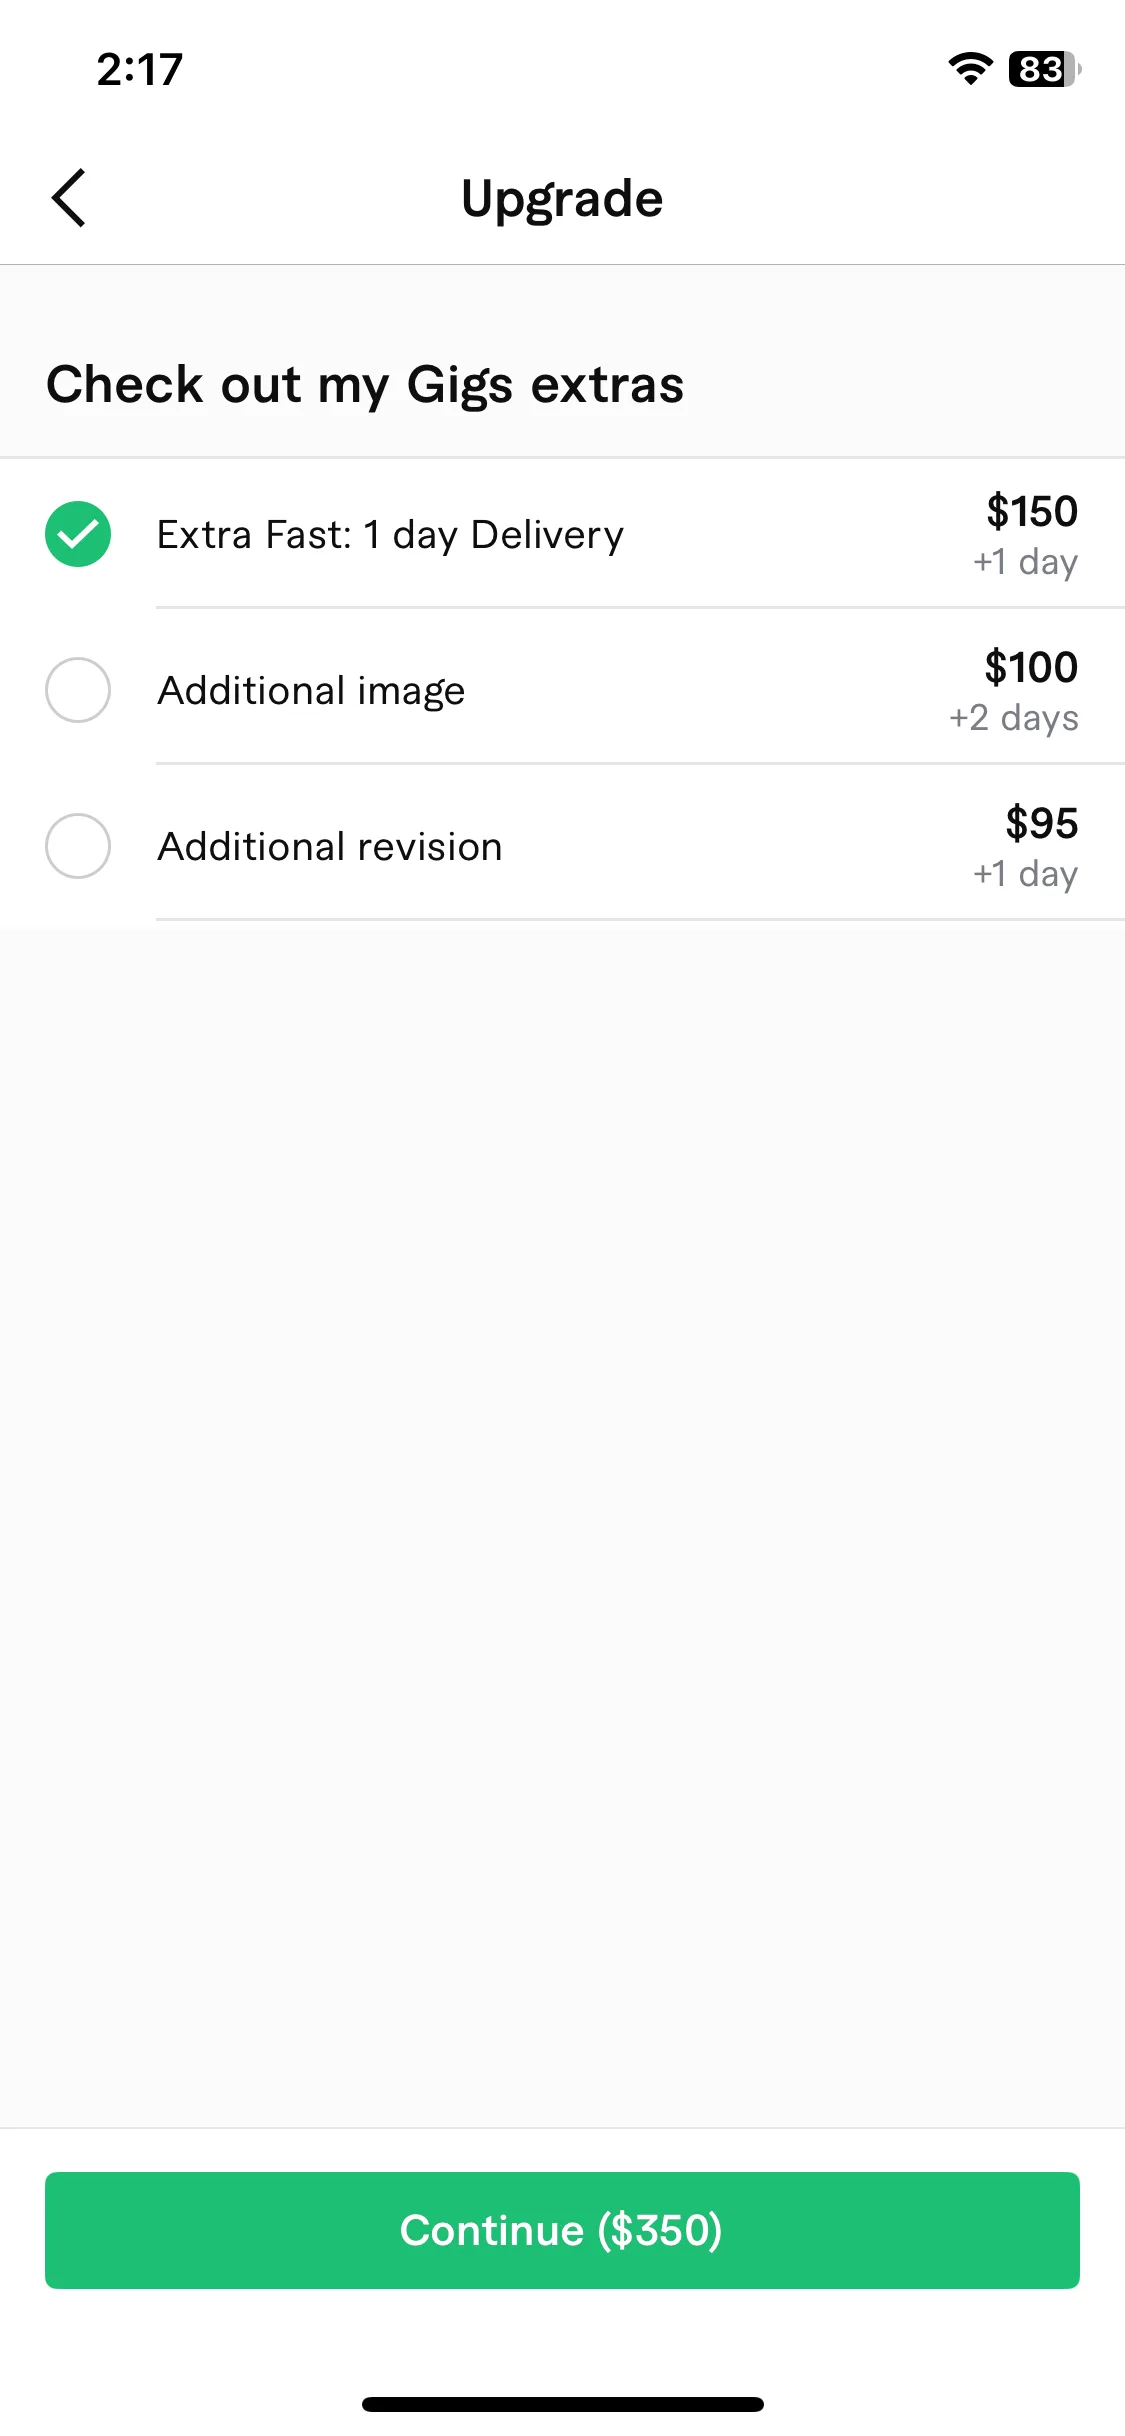Check the Additional revision circle
1125x2436 pixels.
coord(78,846)
